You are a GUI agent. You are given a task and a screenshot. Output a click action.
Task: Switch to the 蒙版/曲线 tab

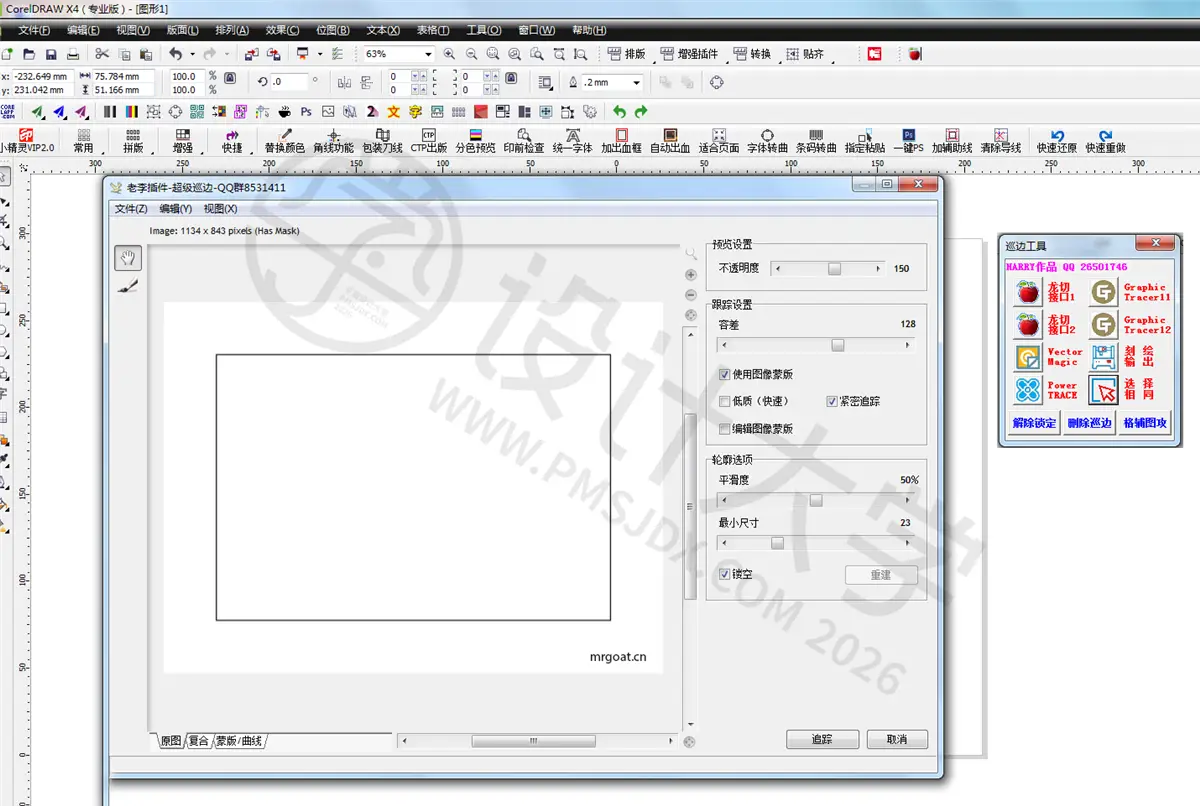coord(240,741)
